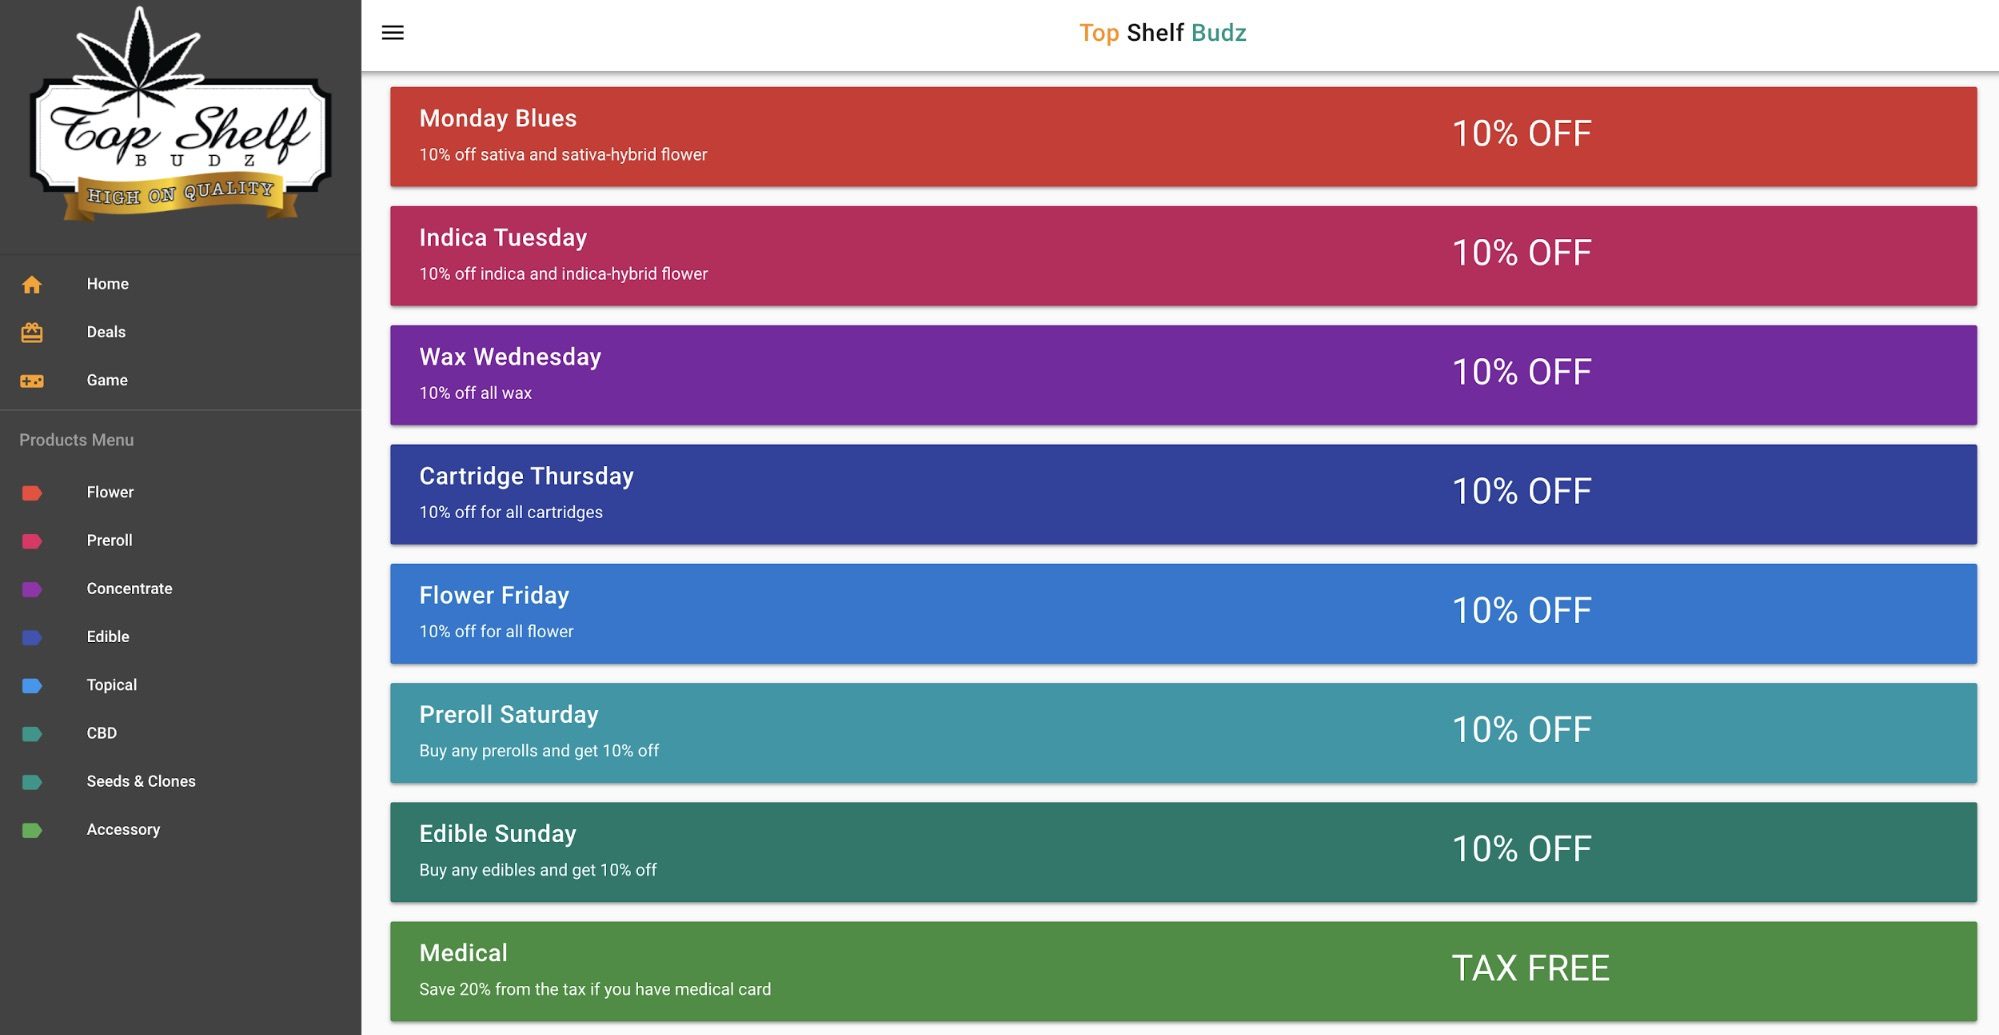Click the blue Topical tag icon

(x=32, y=686)
